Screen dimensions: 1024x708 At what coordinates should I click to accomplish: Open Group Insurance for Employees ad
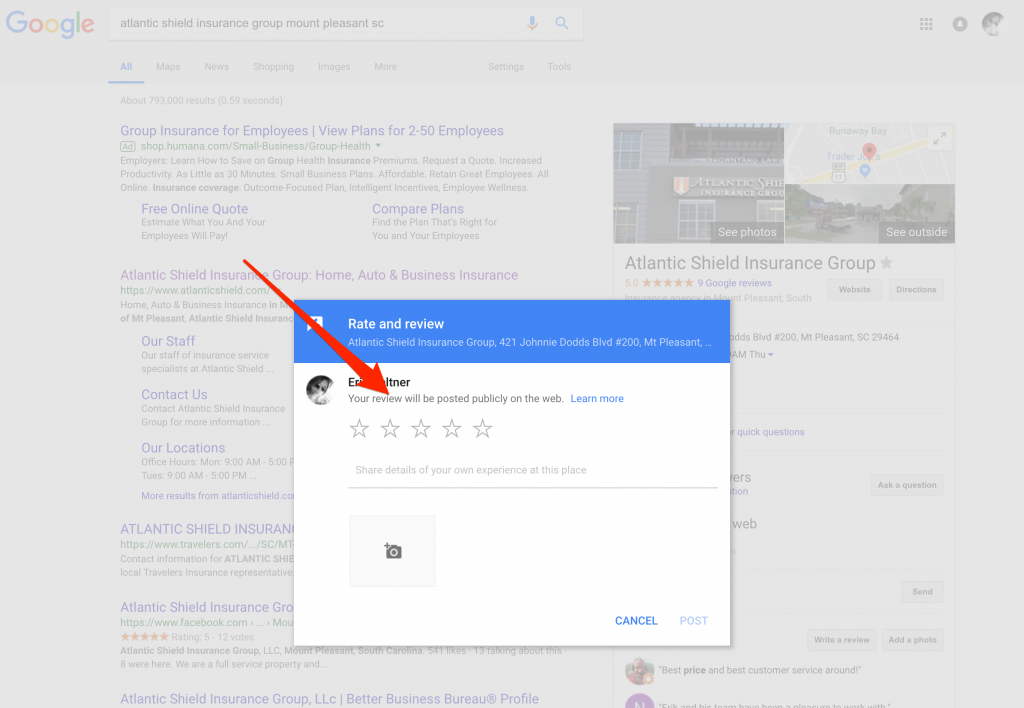point(312,131)
